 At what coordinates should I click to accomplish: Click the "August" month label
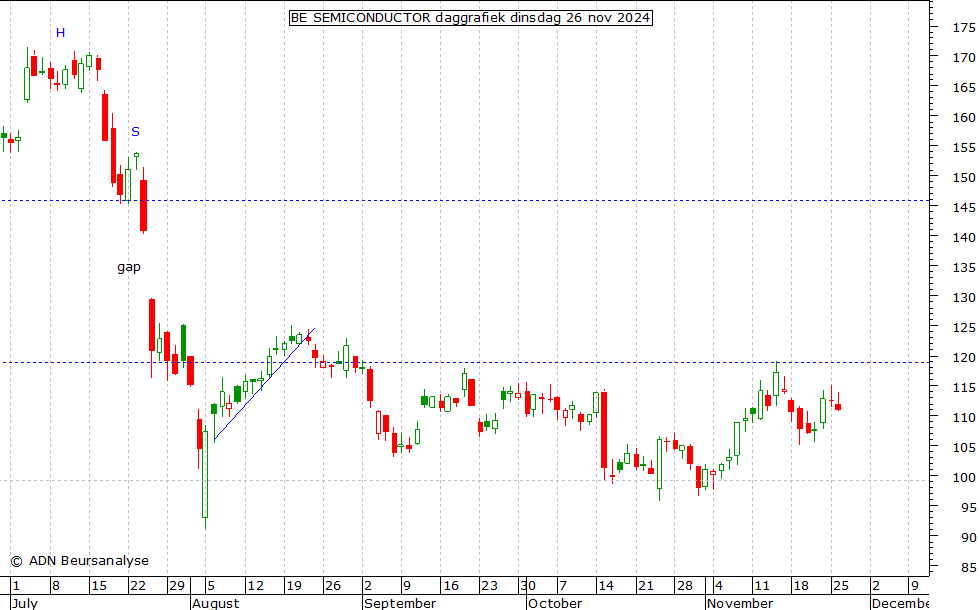216,603
